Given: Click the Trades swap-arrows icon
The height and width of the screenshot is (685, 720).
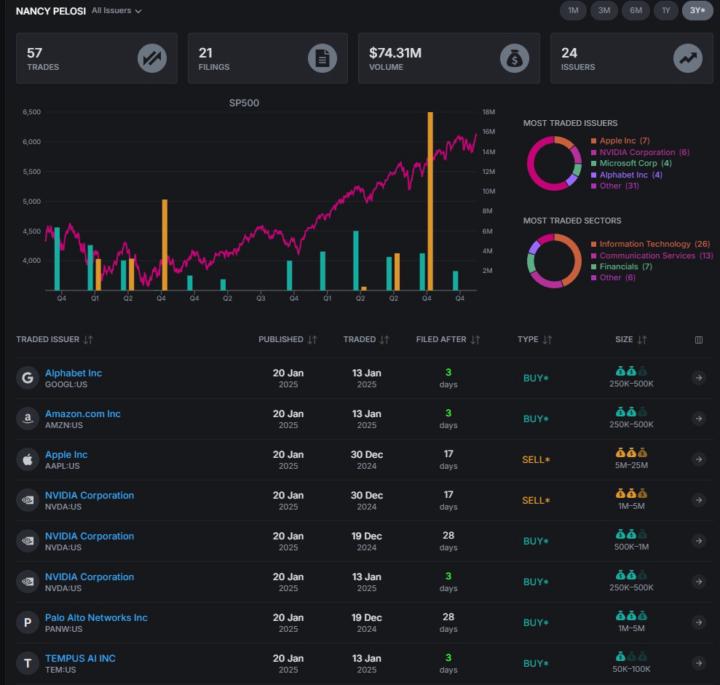Looking at the screenshot, I should pyautogui.click(x=152, y=58).
